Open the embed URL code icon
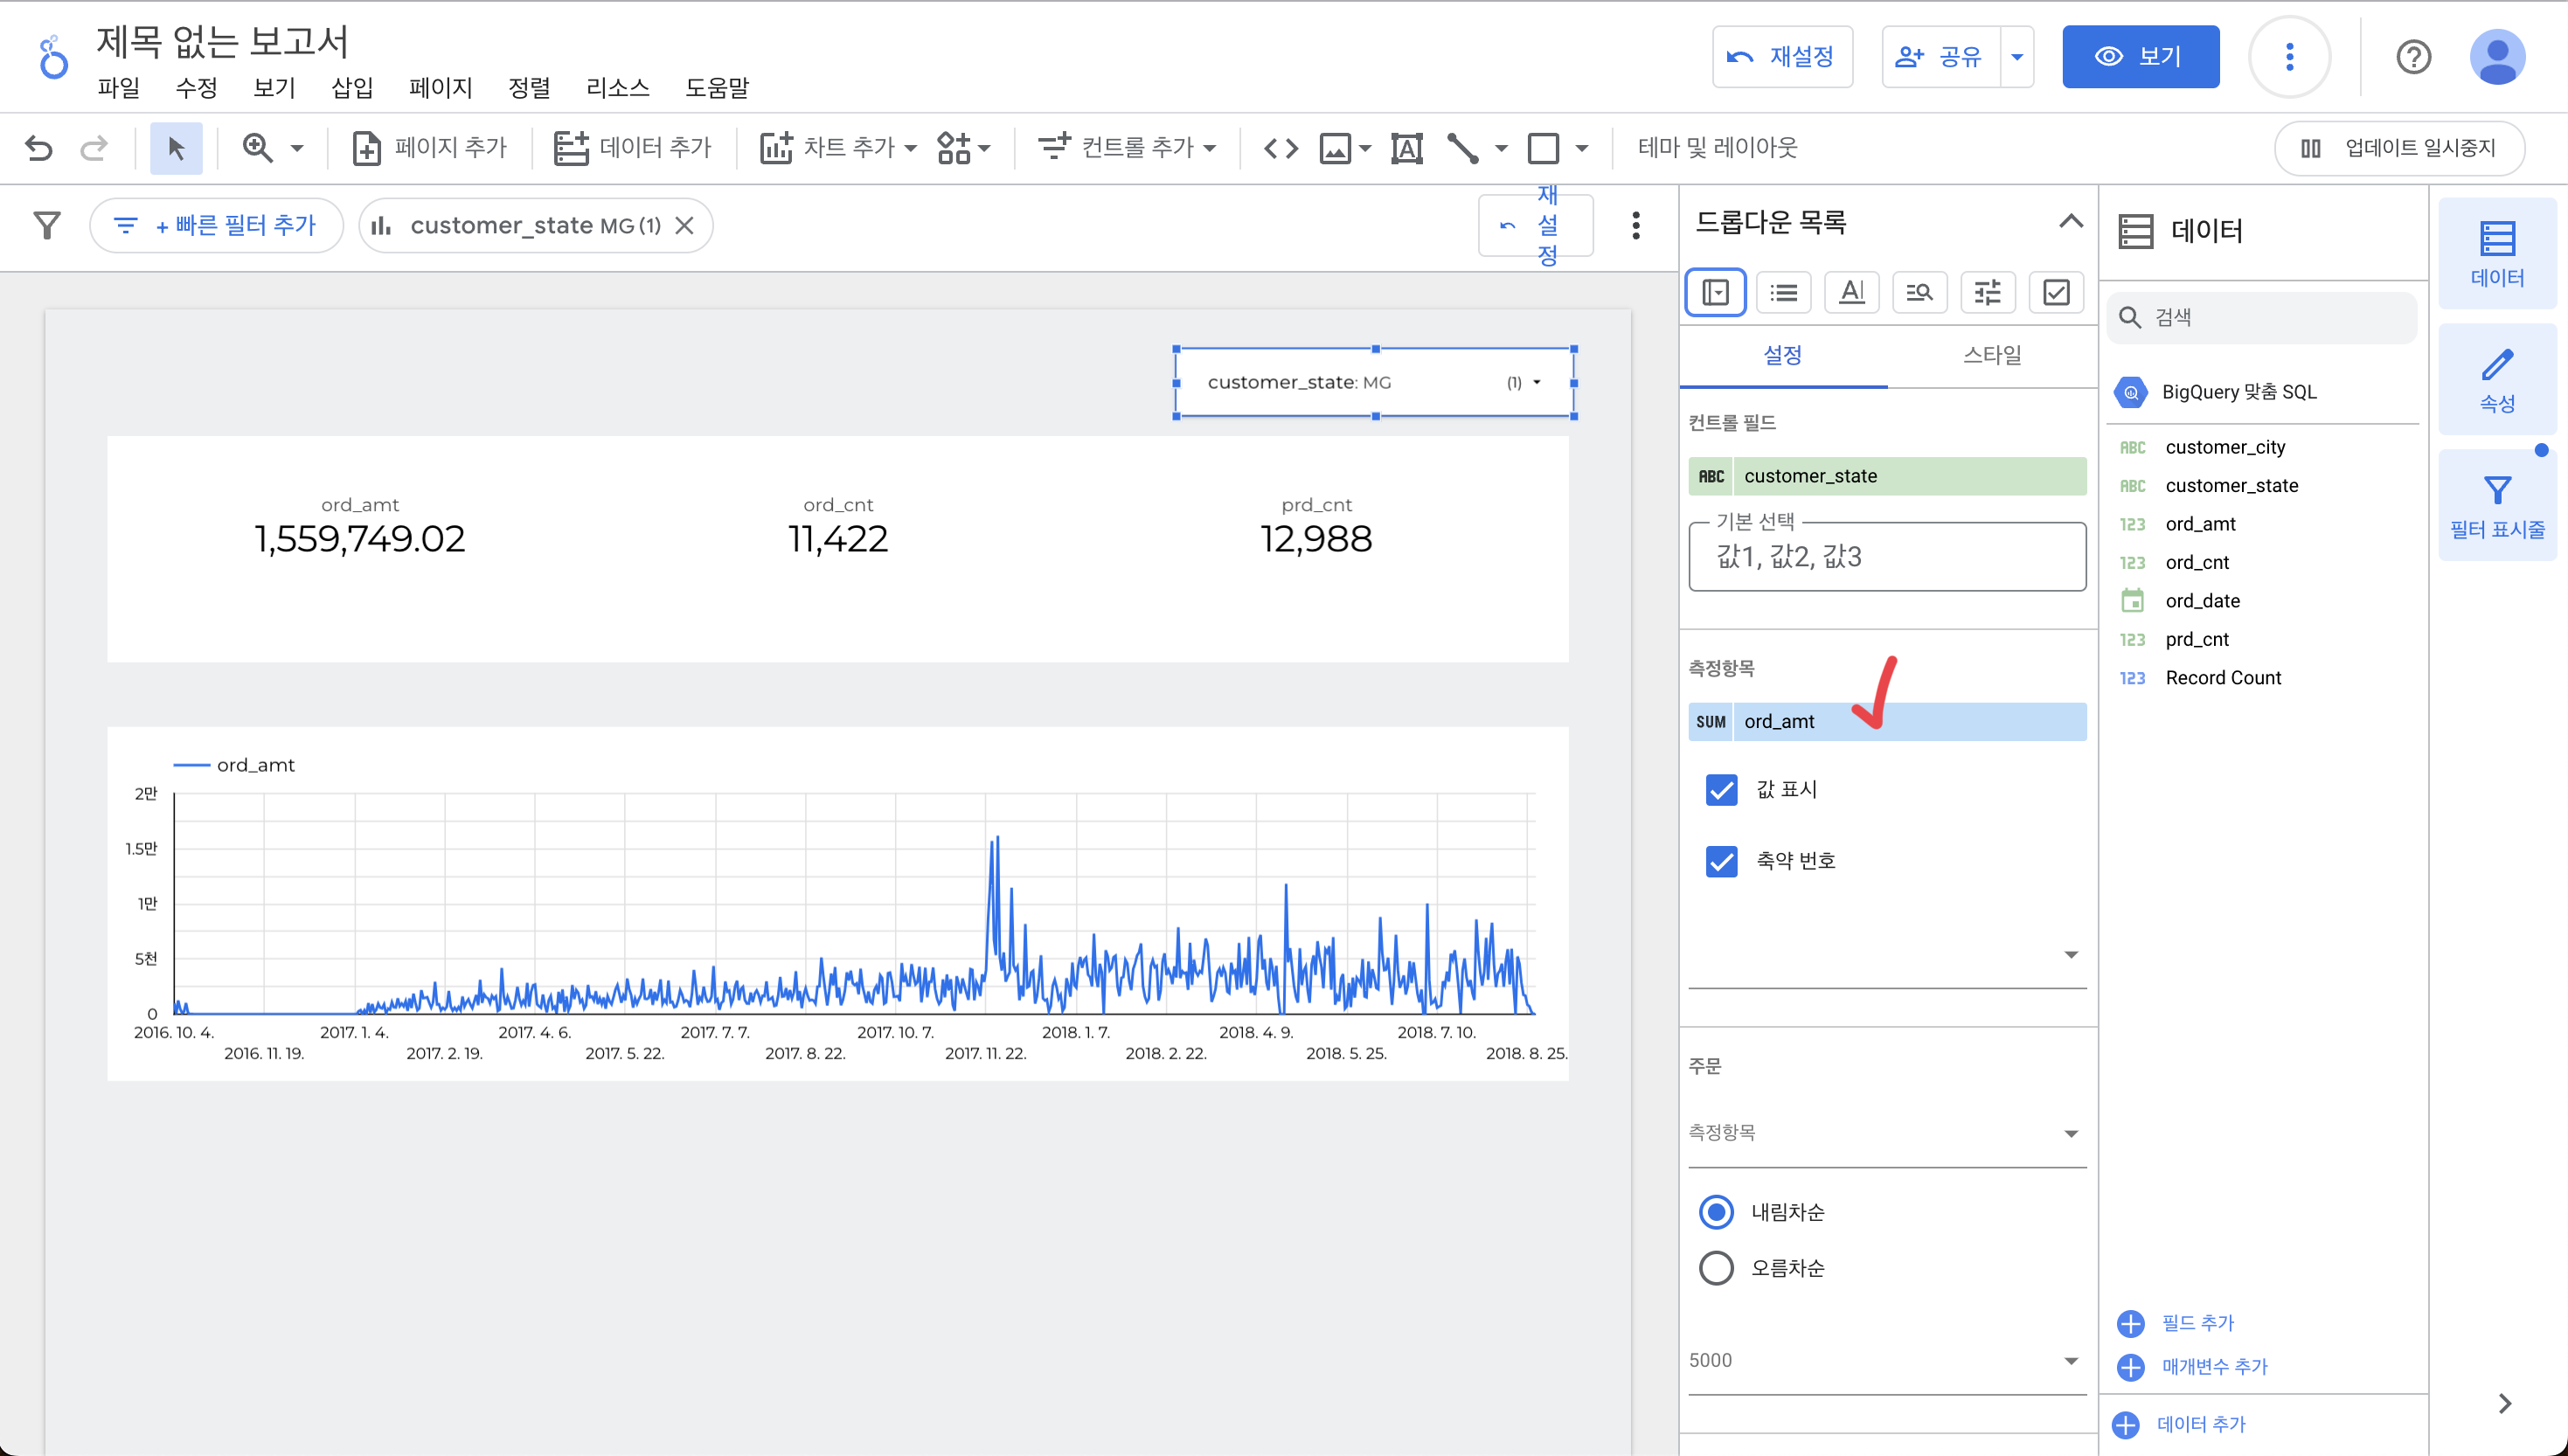Viewport: 2568px width, 1456px height. click(x=1280, y=148)
